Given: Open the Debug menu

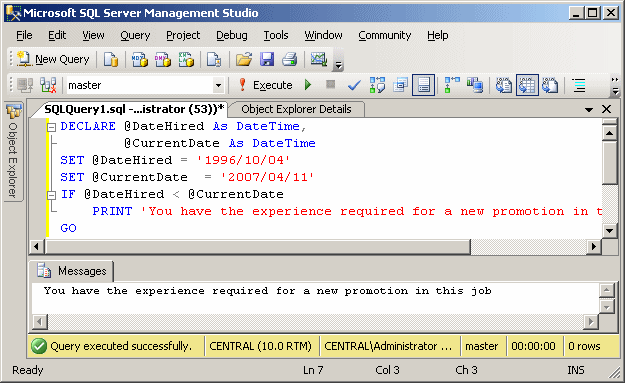Looking at the screenshot, I should [x=232, y=35].
